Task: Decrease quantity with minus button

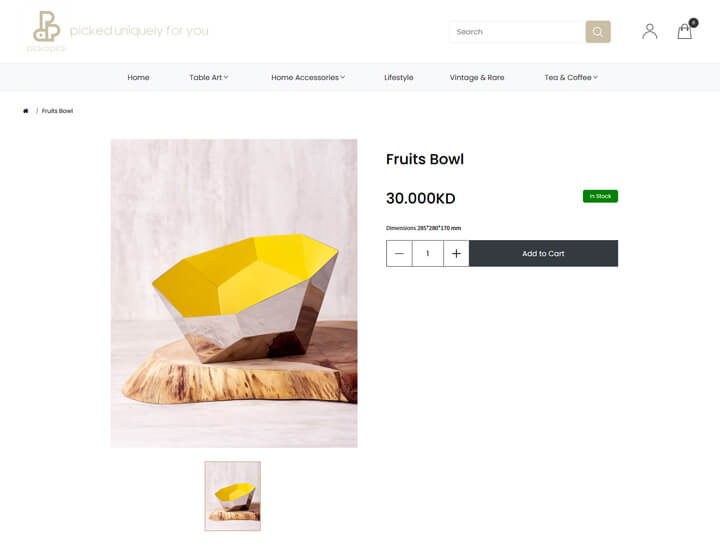Action: click(399, 253)
